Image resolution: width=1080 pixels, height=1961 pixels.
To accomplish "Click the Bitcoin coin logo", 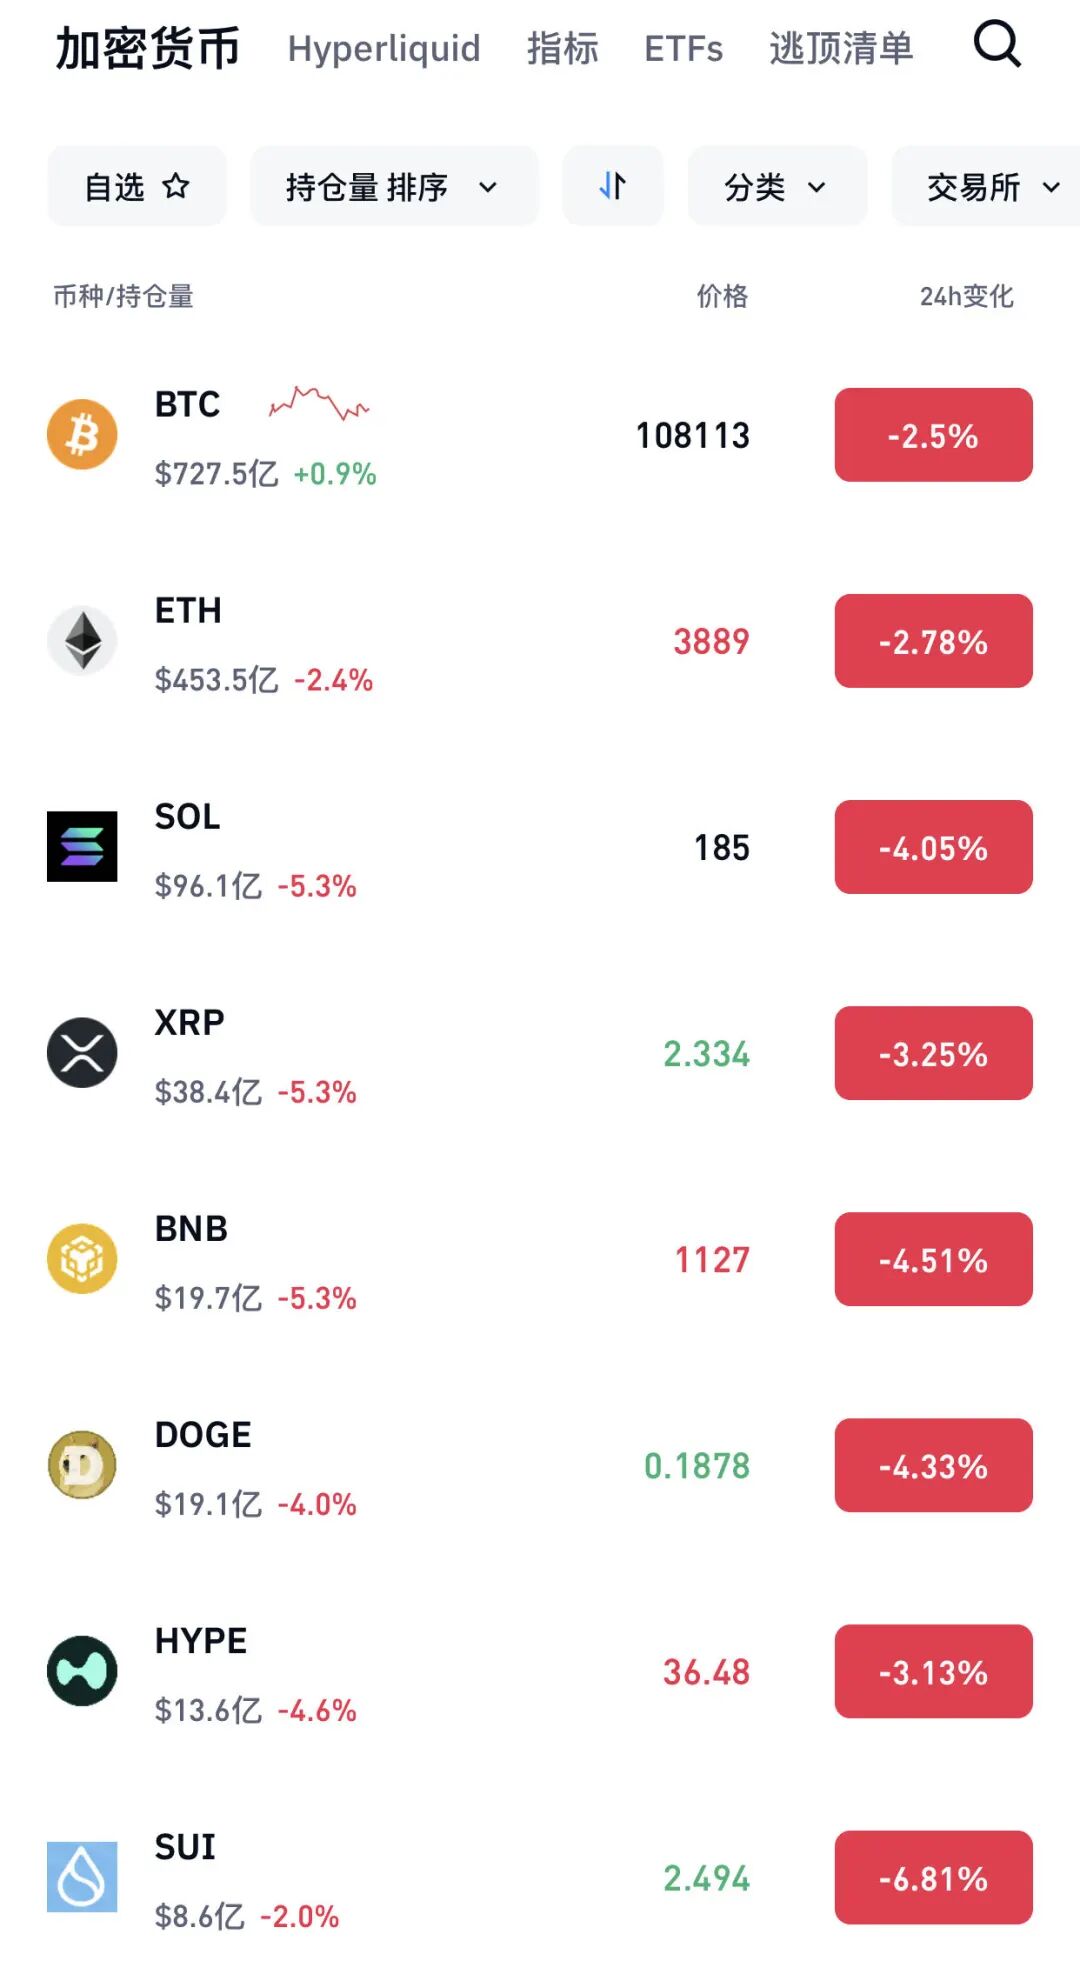I will pos(82,435).
